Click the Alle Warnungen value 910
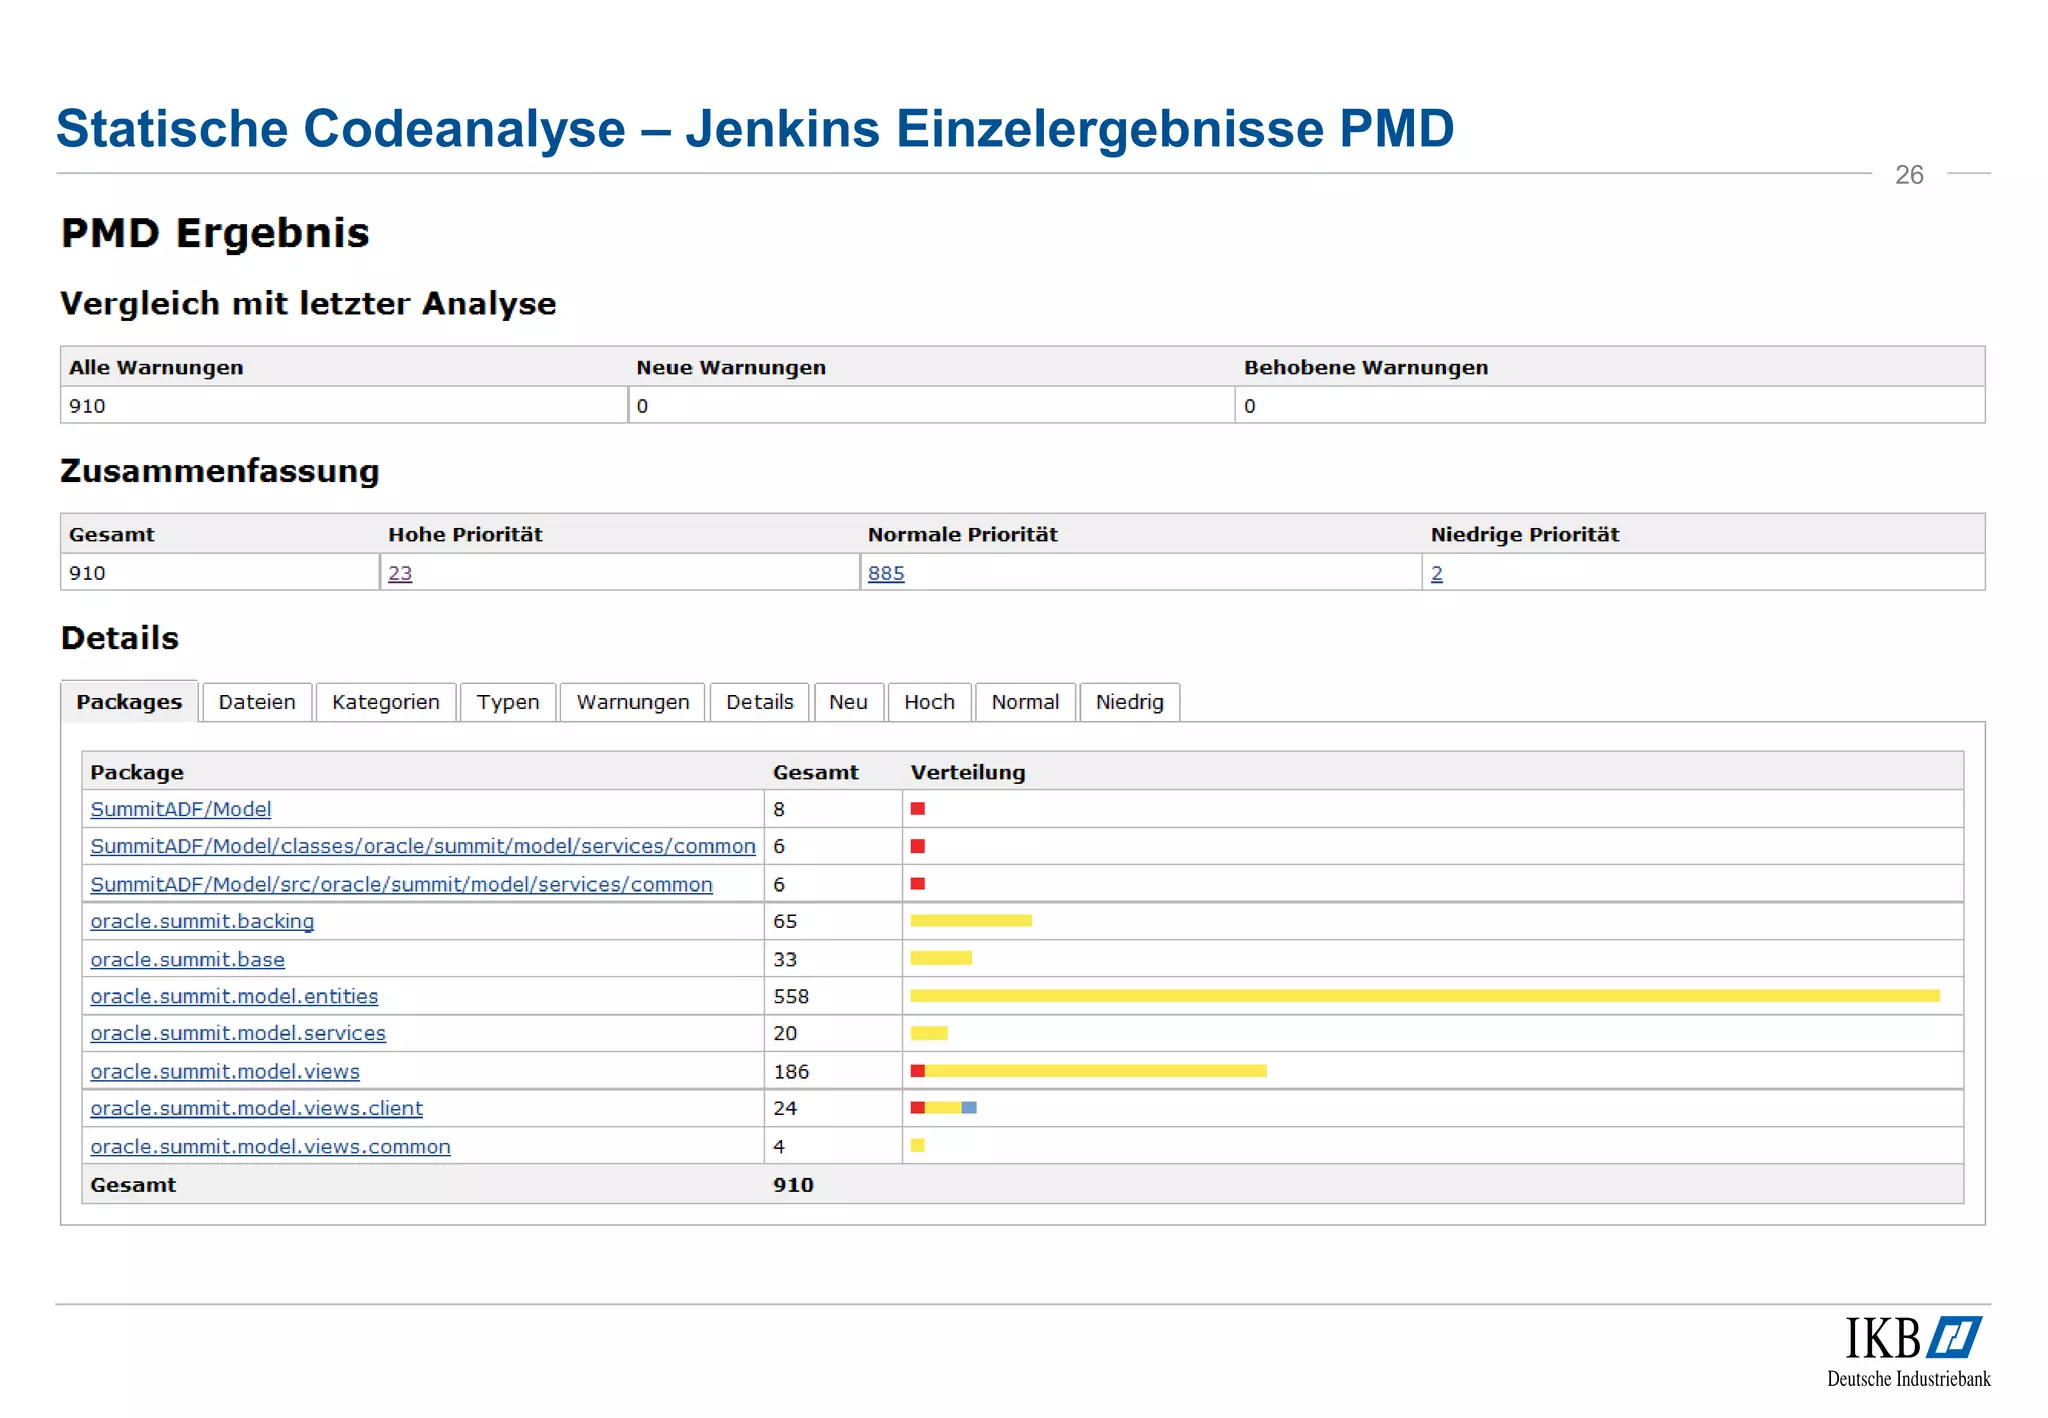The image size is (2048, 1418). (x=87, y=406)
